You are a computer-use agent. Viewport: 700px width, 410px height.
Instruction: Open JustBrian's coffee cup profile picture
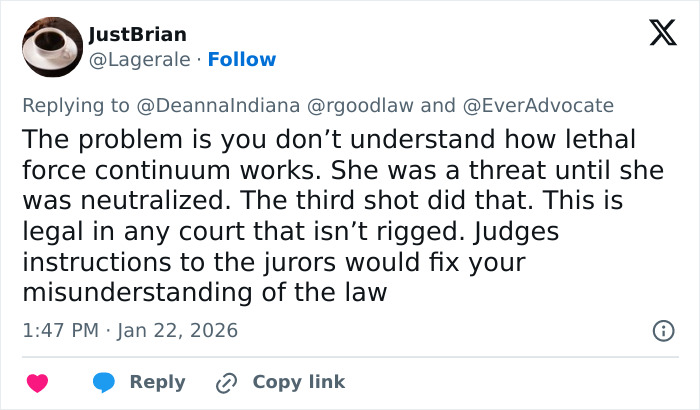click(51, 47)
